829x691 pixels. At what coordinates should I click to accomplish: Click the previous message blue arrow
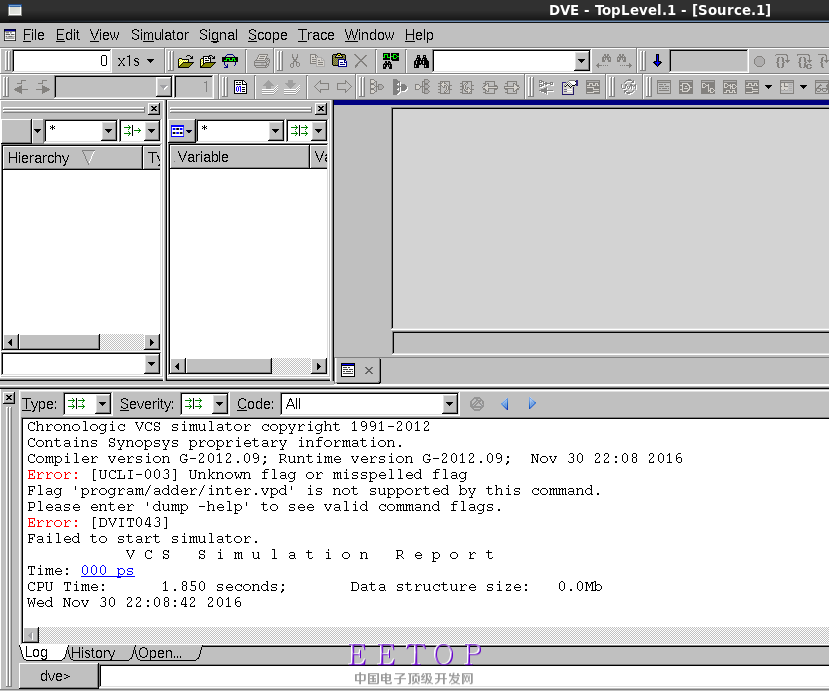click(504, 404)
